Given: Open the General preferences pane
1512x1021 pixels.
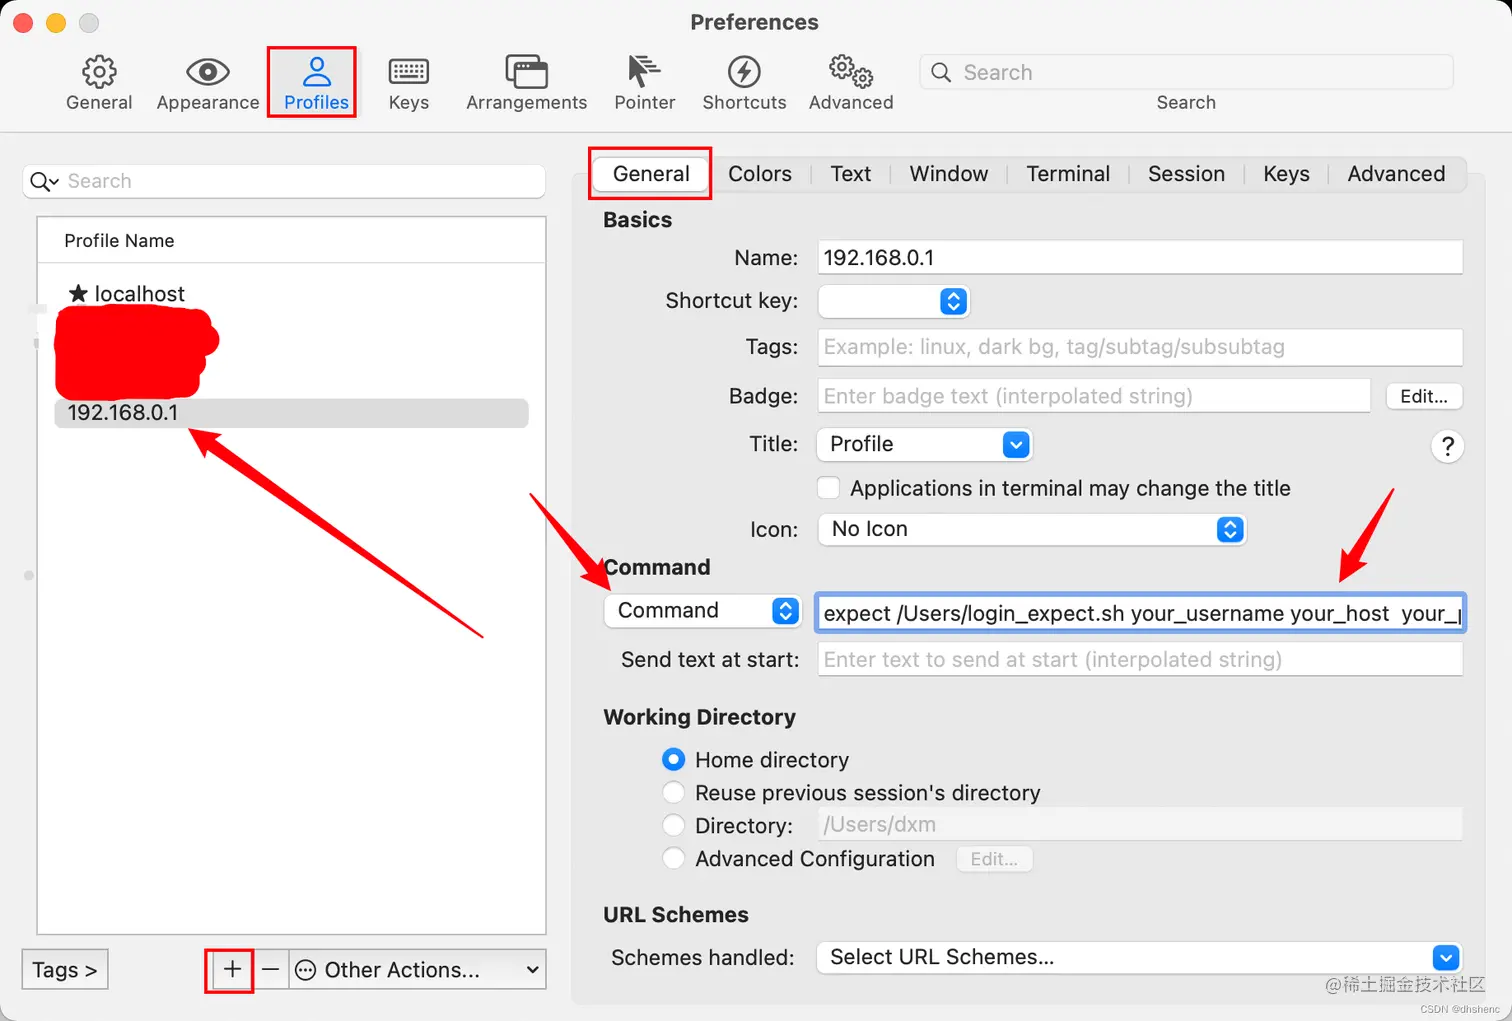Looking at the screenshot, I should coord(99,83).
